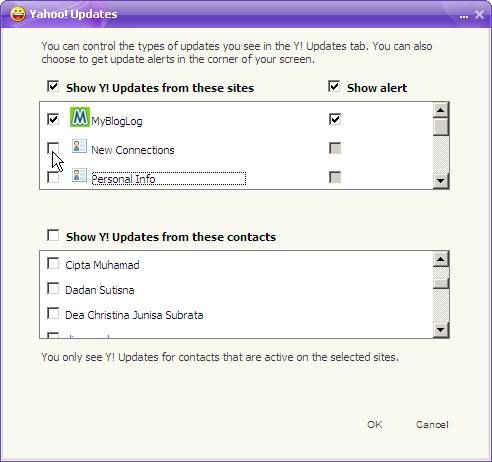The image size is (492, 462).
Task: Click the Yahoo smiley icon in title bar
Action: tap(18, 14)
